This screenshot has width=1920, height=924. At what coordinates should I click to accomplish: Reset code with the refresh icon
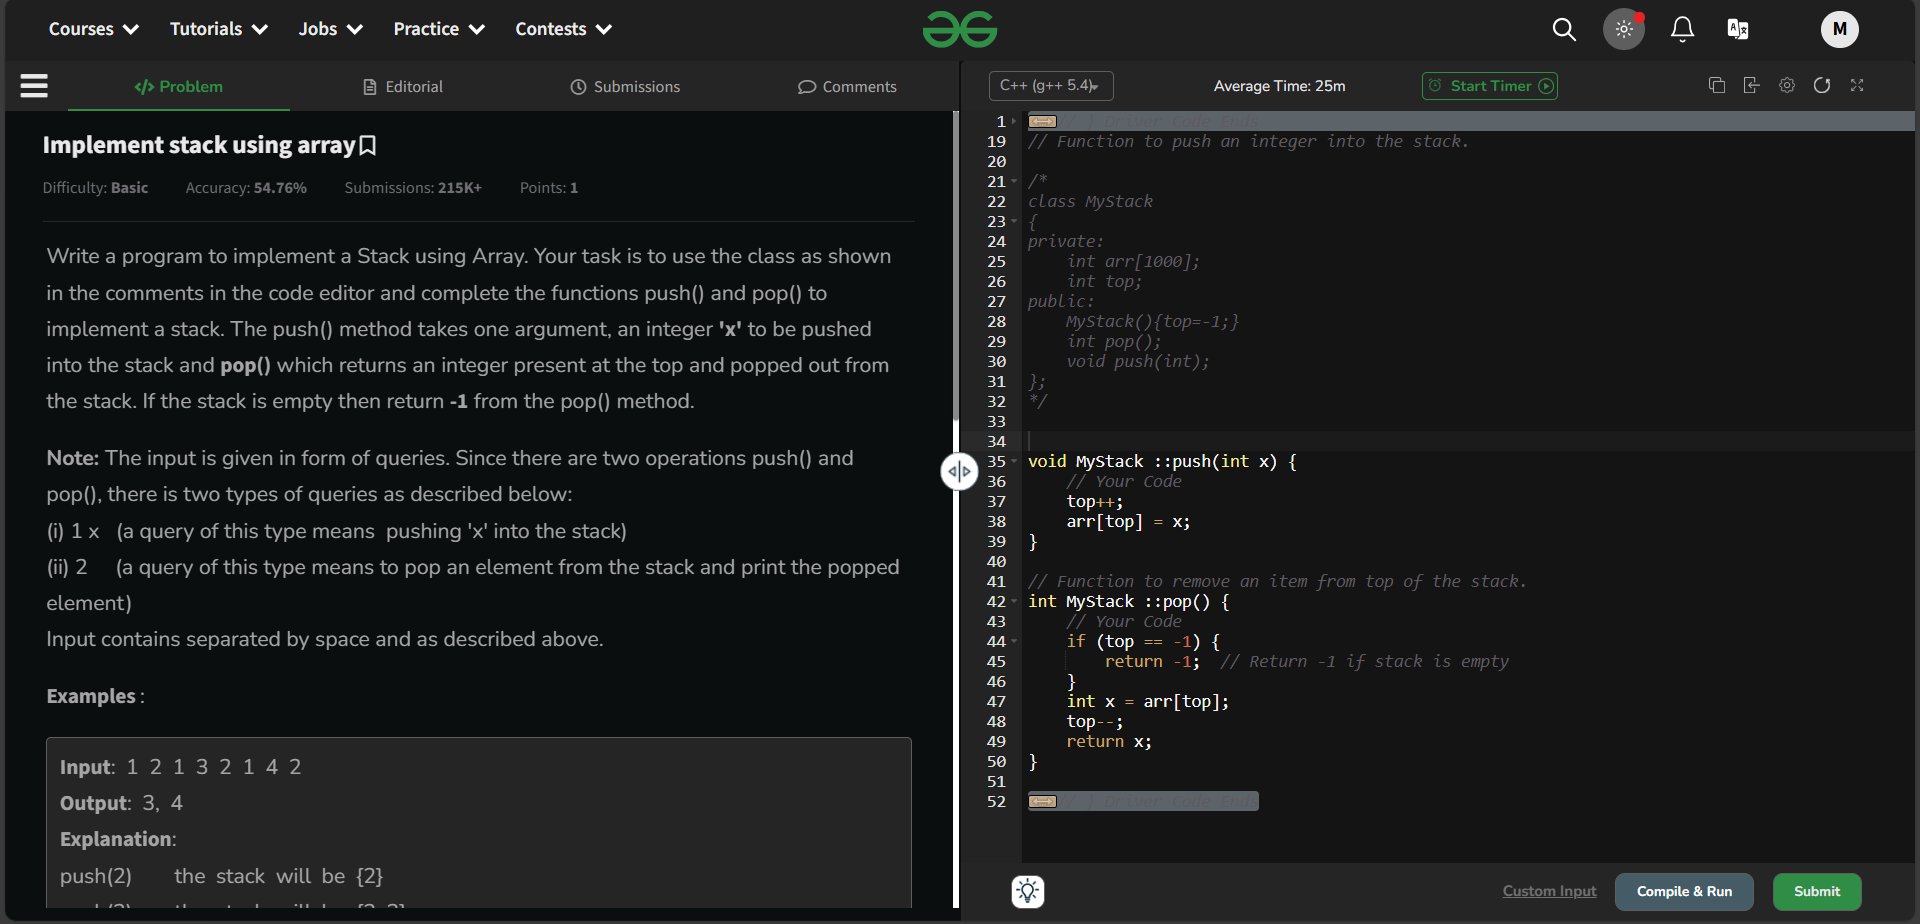coord(1822,86)
